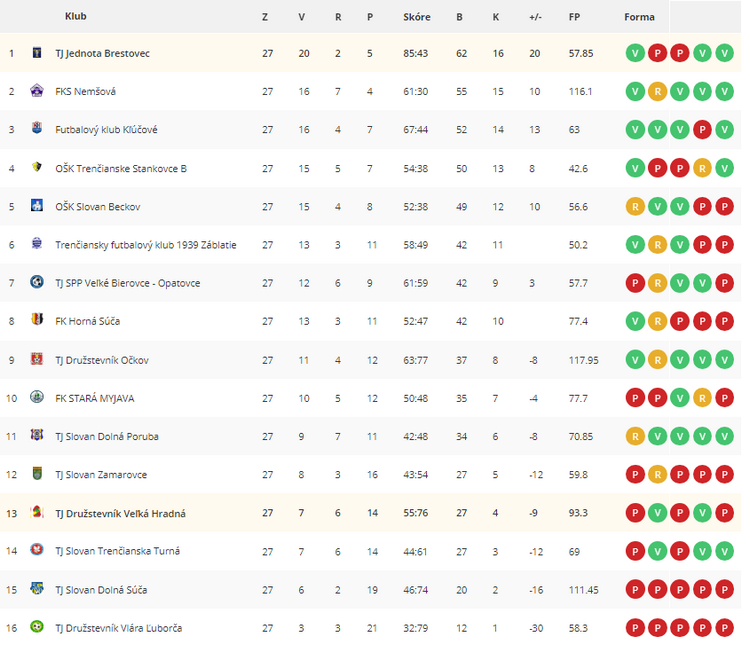Click the TJ Slovan Dolná Súča crest
Image resolution: width=750 pixels, height=653 pixels.
(x=37, y=588)
